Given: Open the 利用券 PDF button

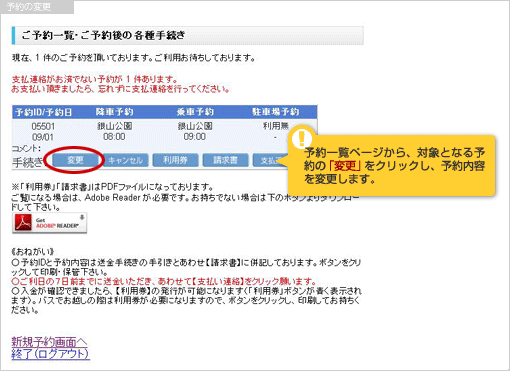Looking at the screenshot, I should (175, 160).
